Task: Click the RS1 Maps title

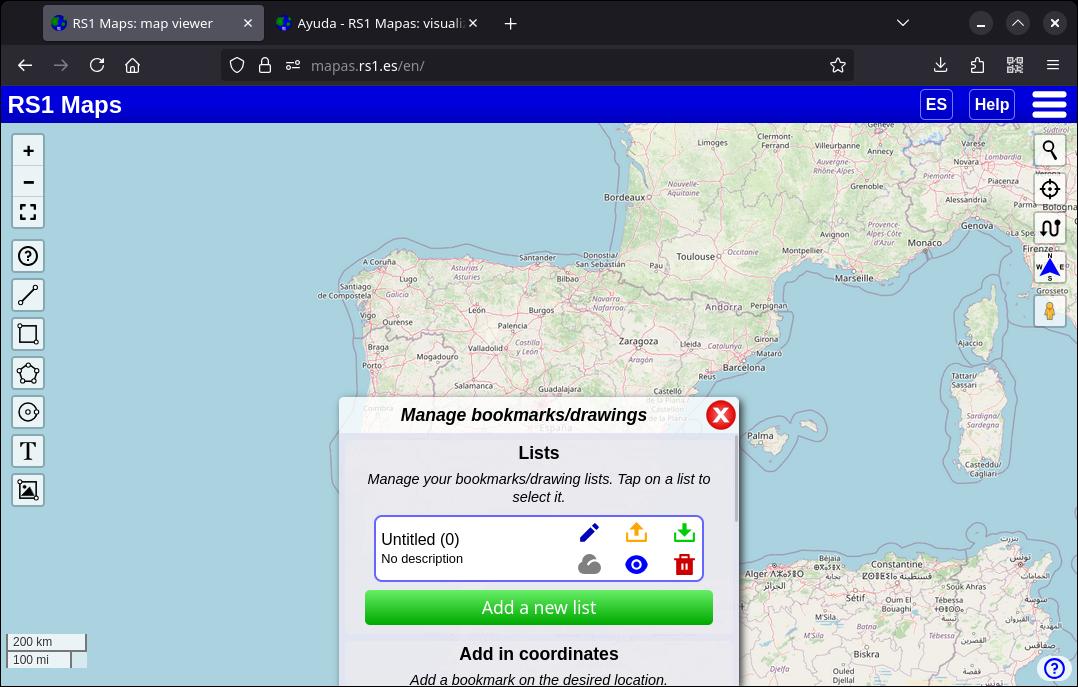Action: (65, 105)
